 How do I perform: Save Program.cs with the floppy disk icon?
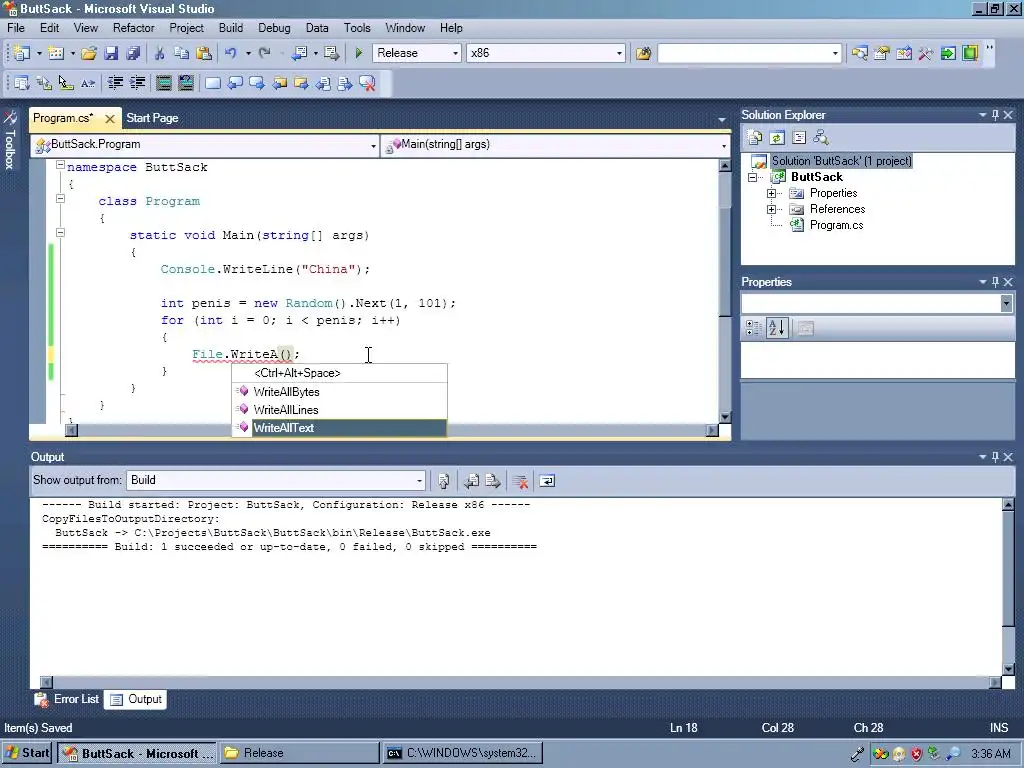pyautogui.click(x=111, y=53)
